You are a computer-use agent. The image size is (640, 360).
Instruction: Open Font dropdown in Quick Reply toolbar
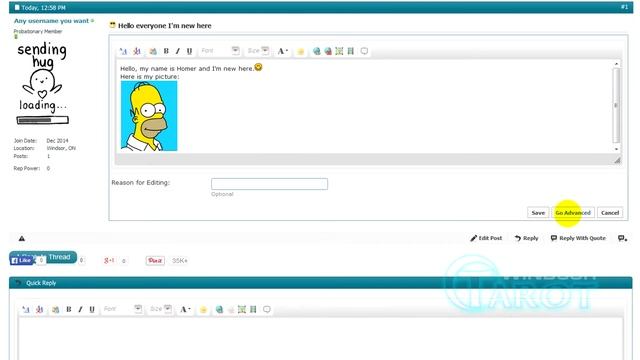[x=122, y=309]
